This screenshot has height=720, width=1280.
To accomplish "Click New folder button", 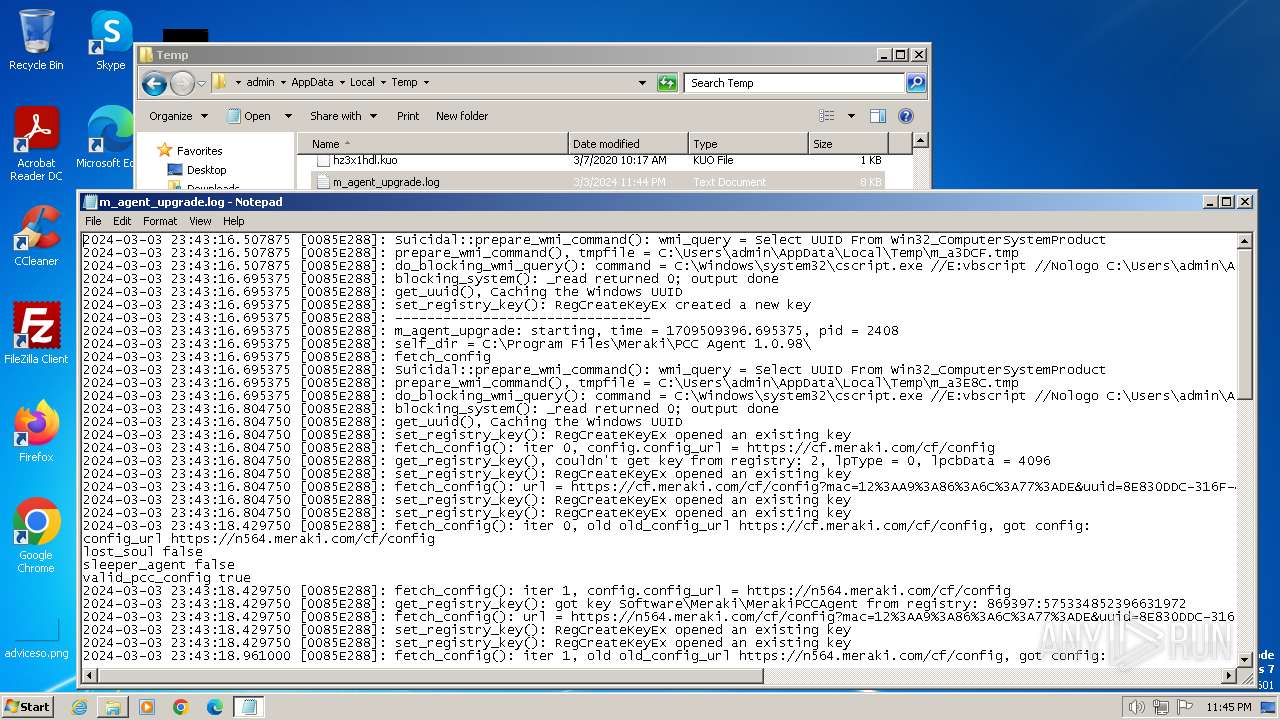I will (x=462, y=116).
